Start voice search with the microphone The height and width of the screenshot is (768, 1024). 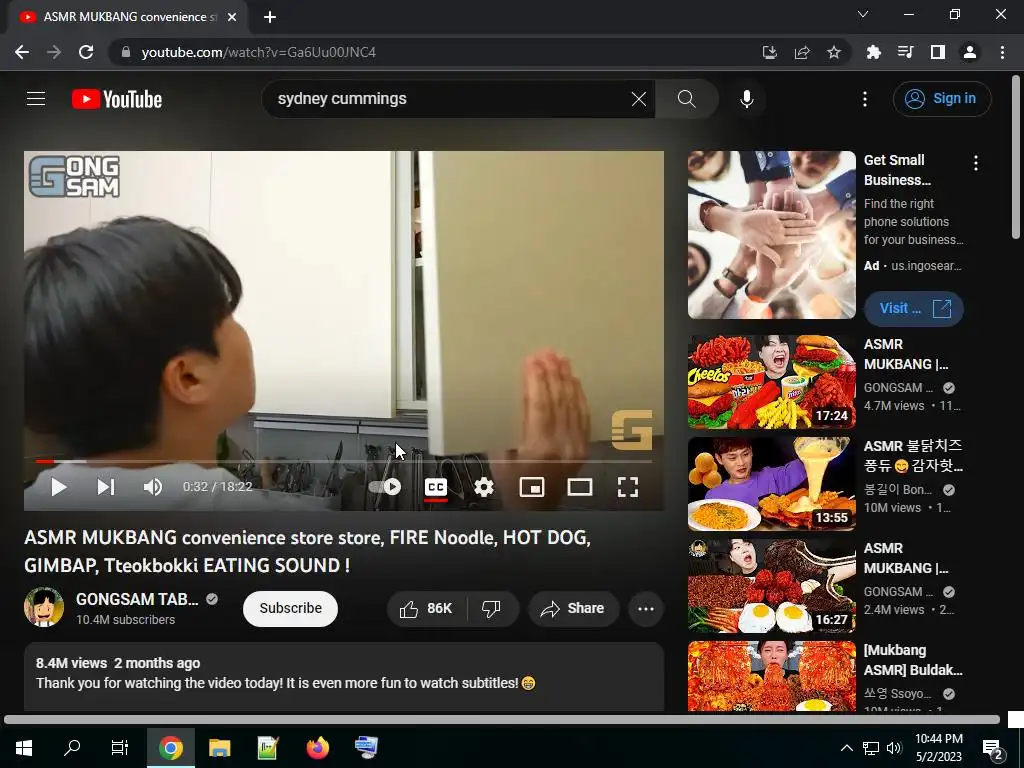click(x=746, y=99)
